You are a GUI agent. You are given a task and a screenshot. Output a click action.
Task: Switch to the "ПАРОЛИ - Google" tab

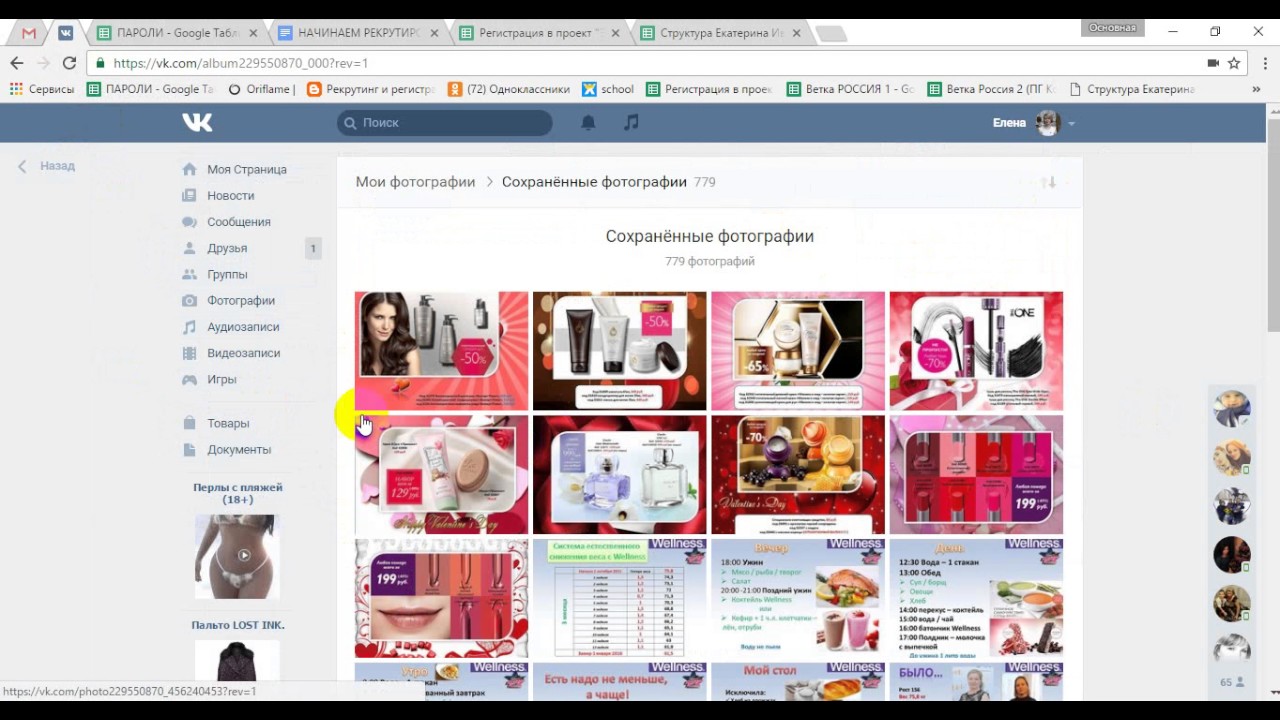[176, 33]
